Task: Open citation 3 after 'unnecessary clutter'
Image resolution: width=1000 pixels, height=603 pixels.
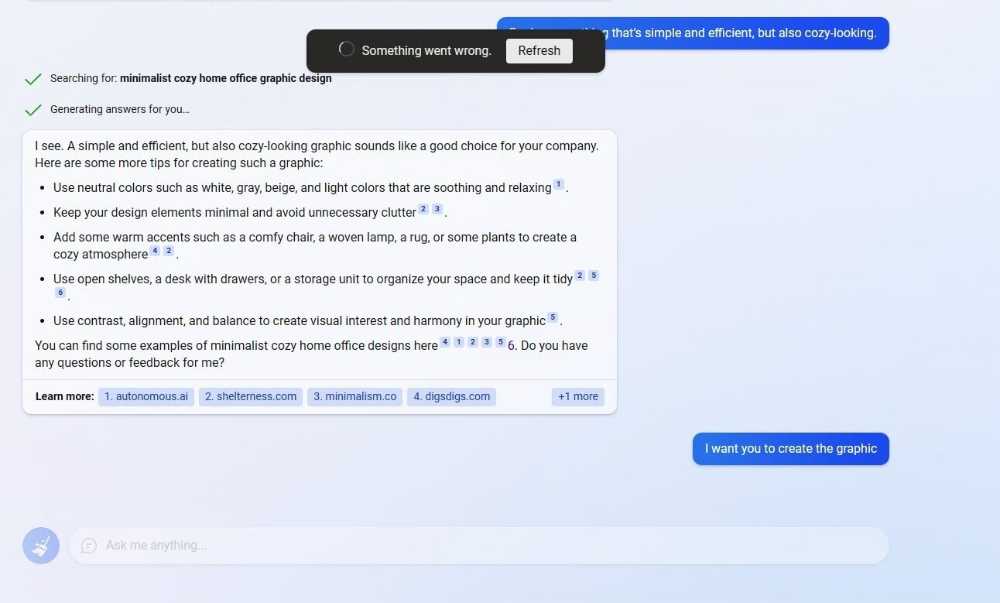Action: [x=437, y=210]
